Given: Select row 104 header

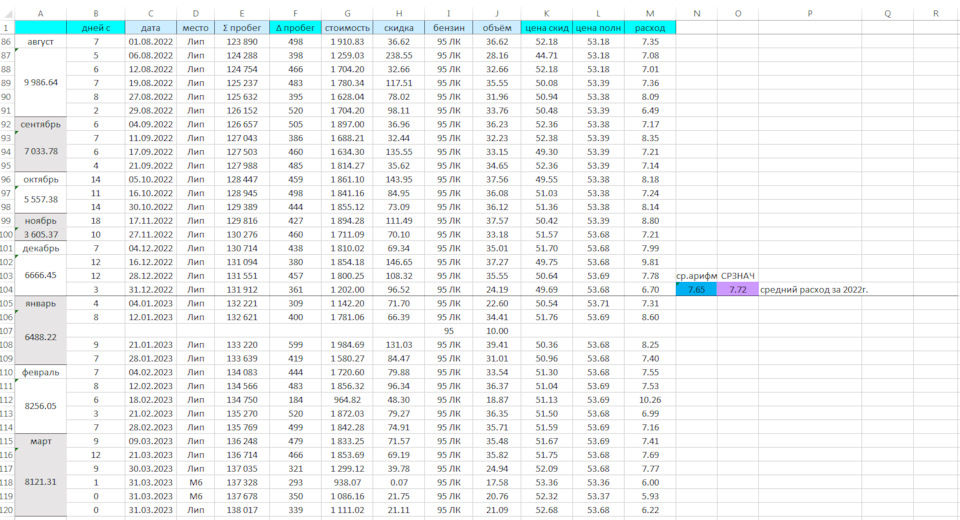Looking at the screenshot, I should click(x=7, y=290).
